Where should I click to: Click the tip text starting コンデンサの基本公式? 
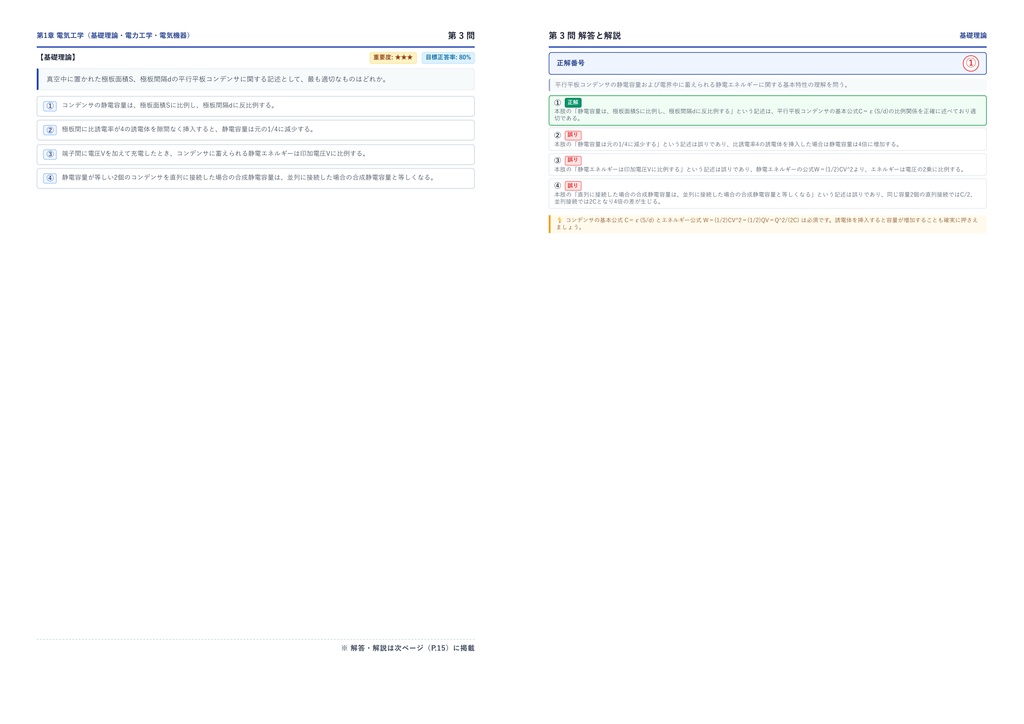pos(767,223)
